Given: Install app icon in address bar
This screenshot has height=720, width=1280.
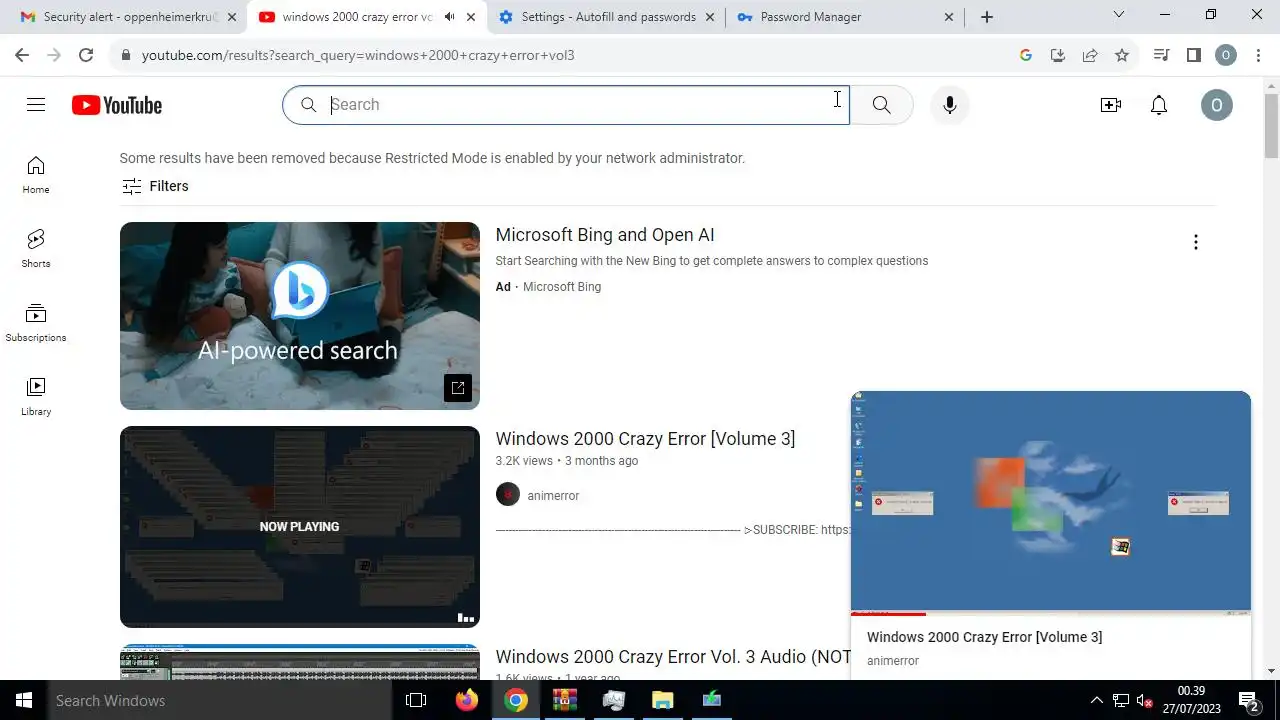Looking at the screenshot, I should coord(1058,55).
